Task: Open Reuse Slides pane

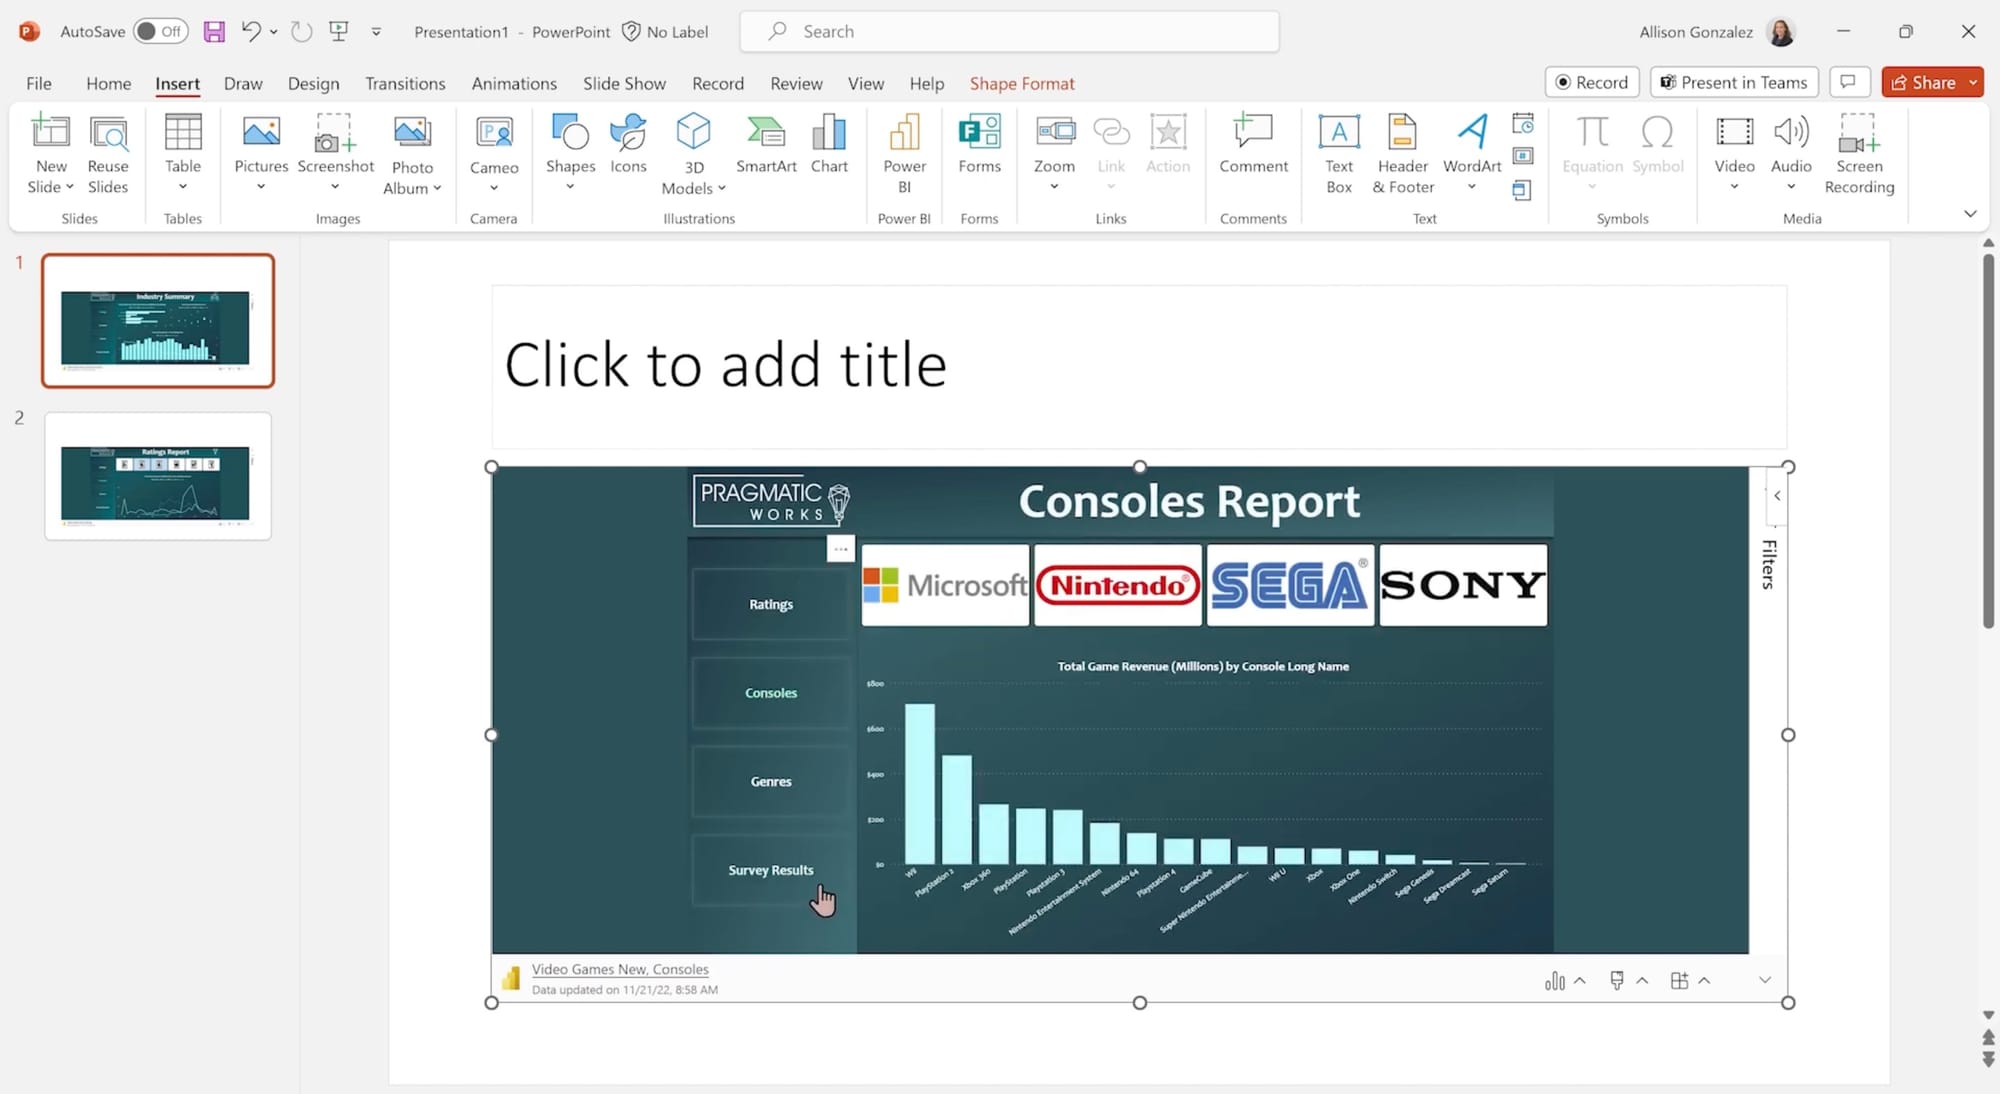Action: 108,154
